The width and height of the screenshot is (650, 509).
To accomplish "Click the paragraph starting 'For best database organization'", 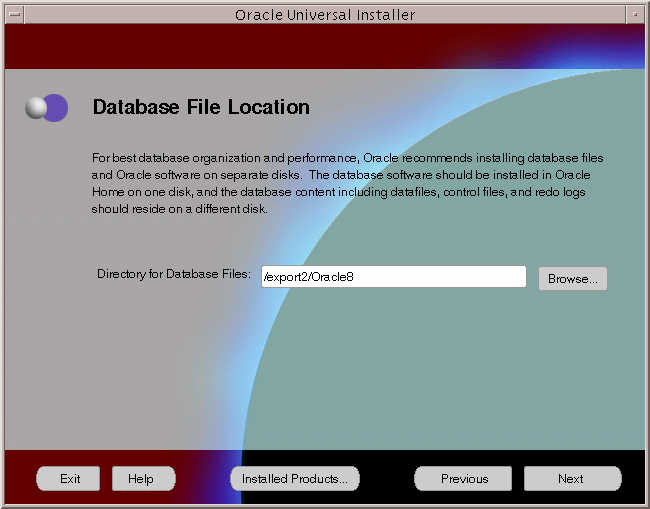I will (347, 183).
